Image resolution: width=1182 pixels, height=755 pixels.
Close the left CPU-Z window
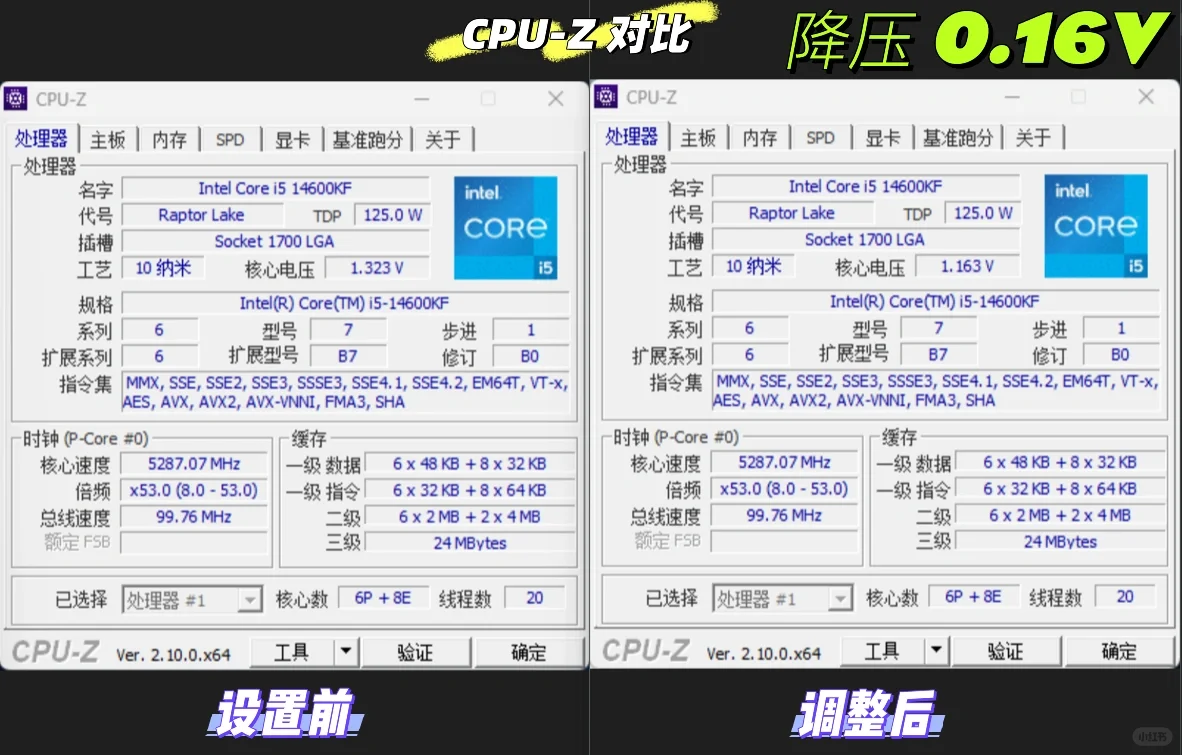(x=556, y=99)
